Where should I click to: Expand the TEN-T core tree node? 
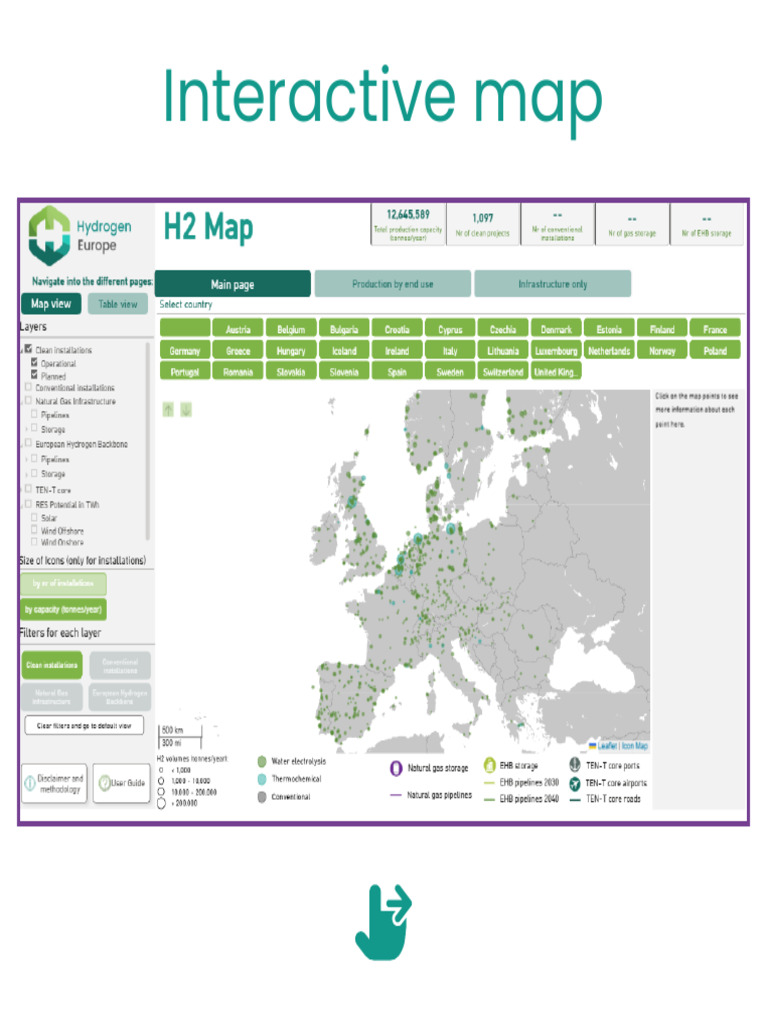pos(22,489)
